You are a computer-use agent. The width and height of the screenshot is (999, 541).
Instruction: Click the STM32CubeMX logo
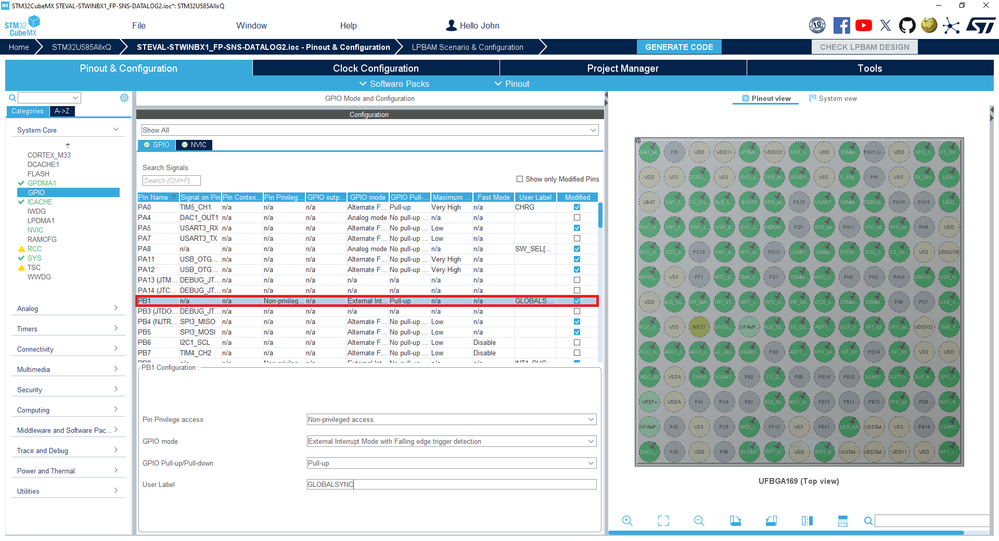[x=22, y=26]
